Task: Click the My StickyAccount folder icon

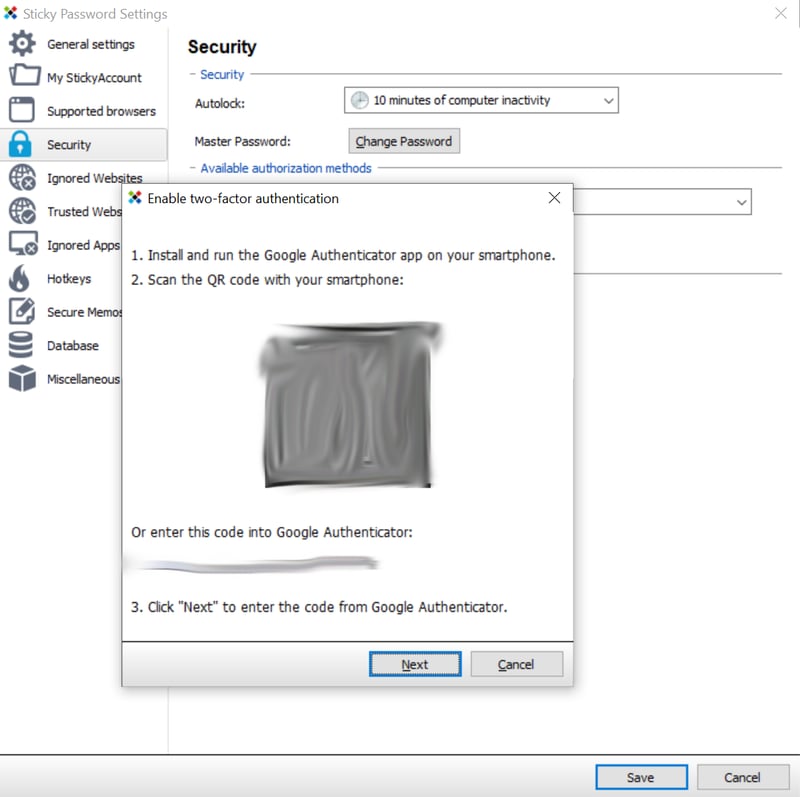Action: (x=24, y=76)
